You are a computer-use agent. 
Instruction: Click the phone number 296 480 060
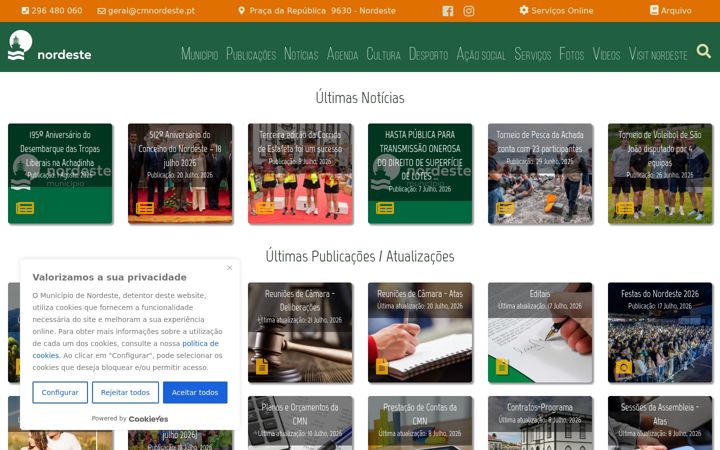point(57,11)
